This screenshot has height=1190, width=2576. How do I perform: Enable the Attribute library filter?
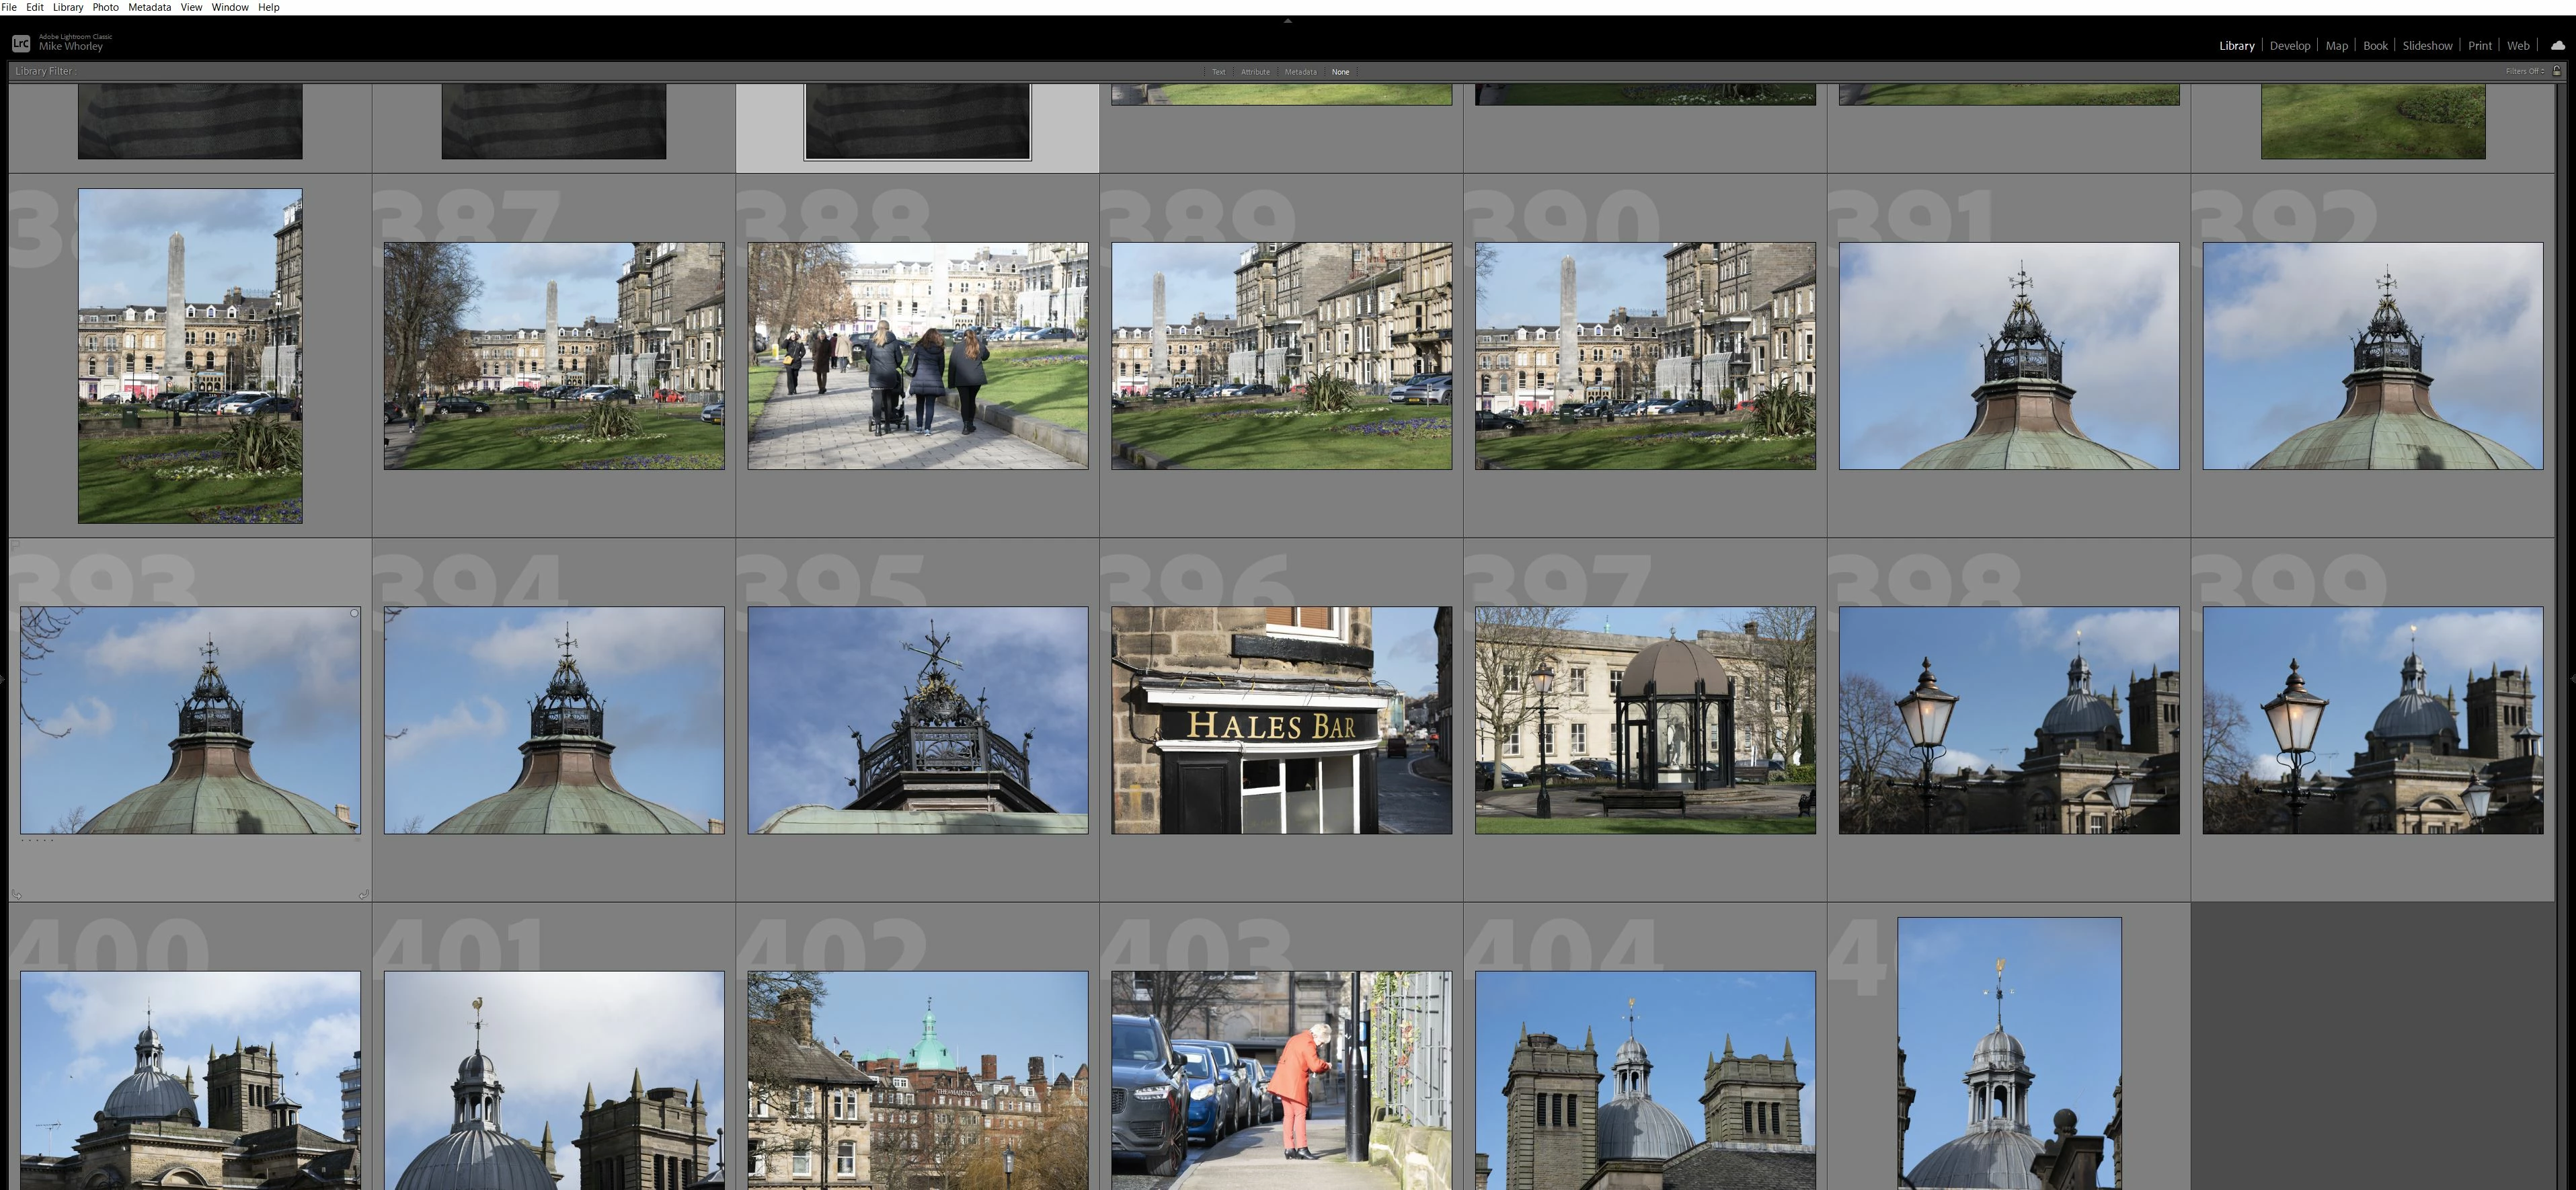pyautogui.click(x=1255, y=72)
